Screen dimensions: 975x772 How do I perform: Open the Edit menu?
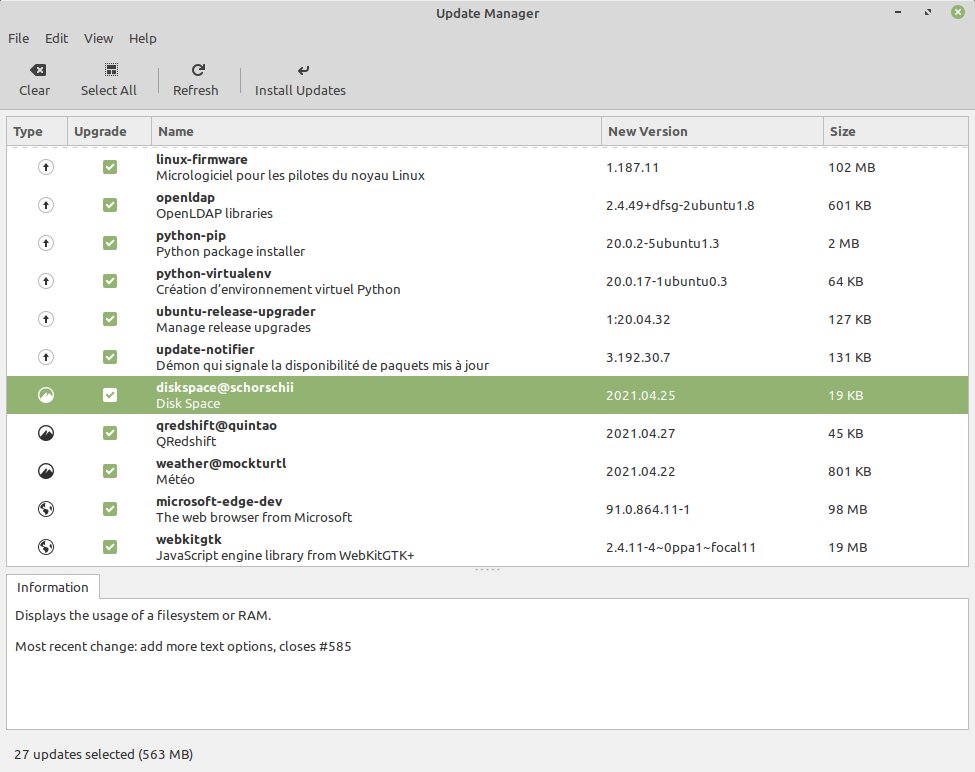(56, 38)
